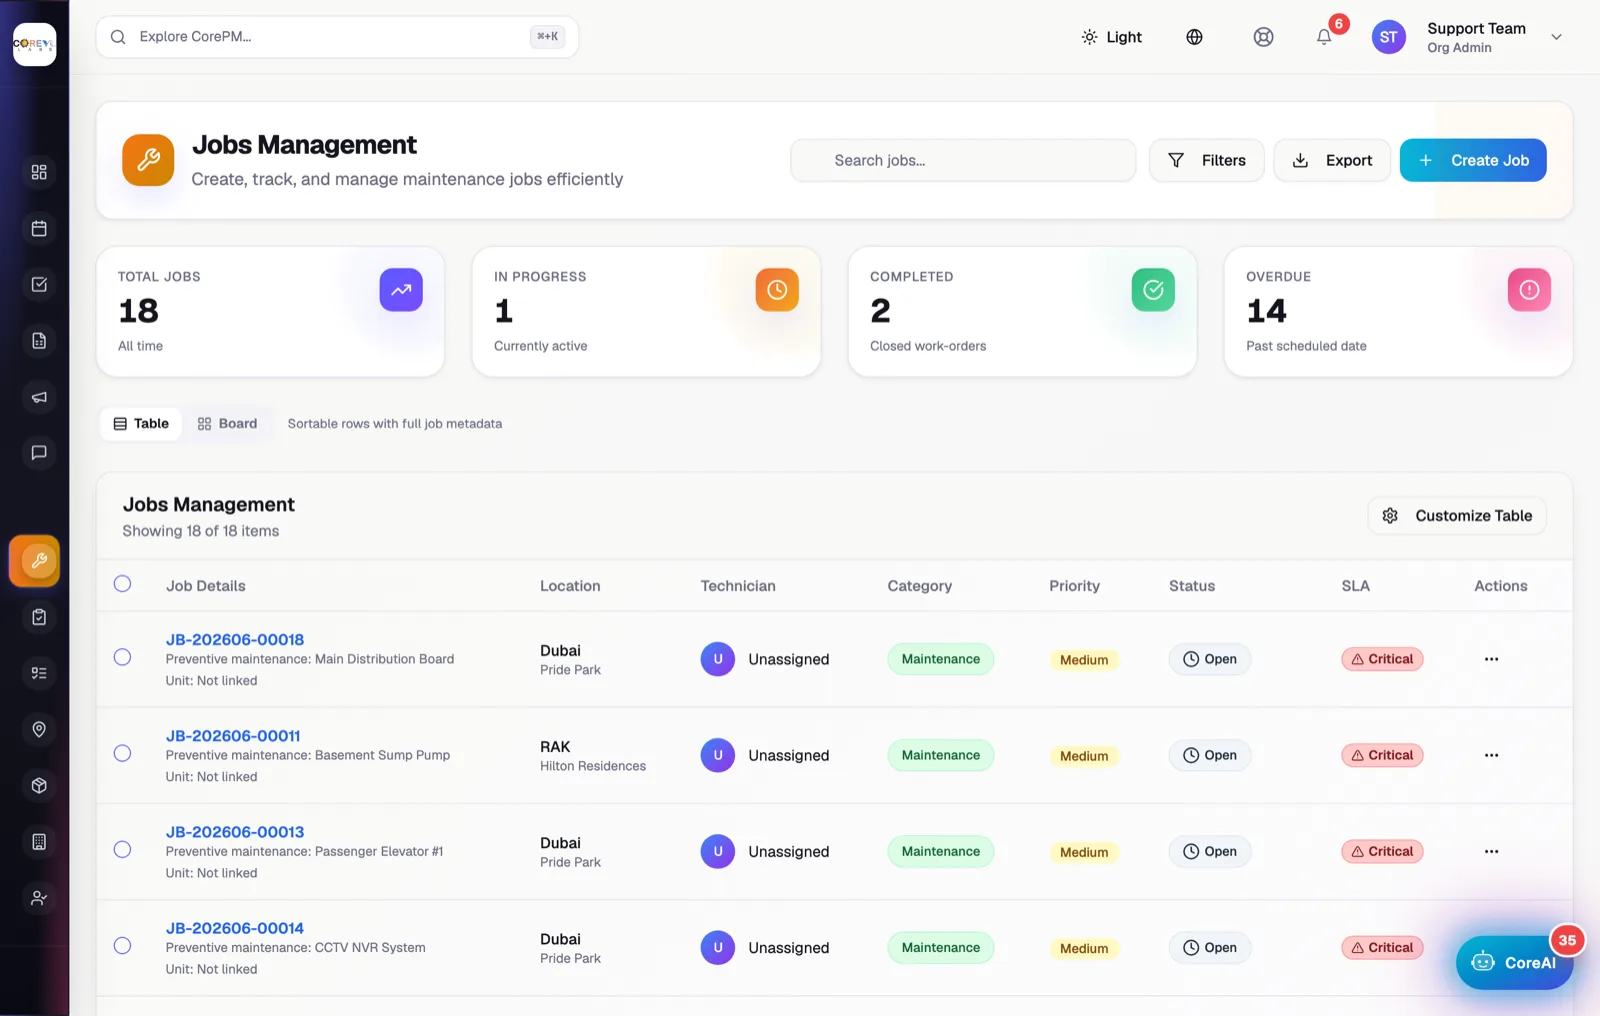Click RAK Hilton Residences location cell

(593, 756)
